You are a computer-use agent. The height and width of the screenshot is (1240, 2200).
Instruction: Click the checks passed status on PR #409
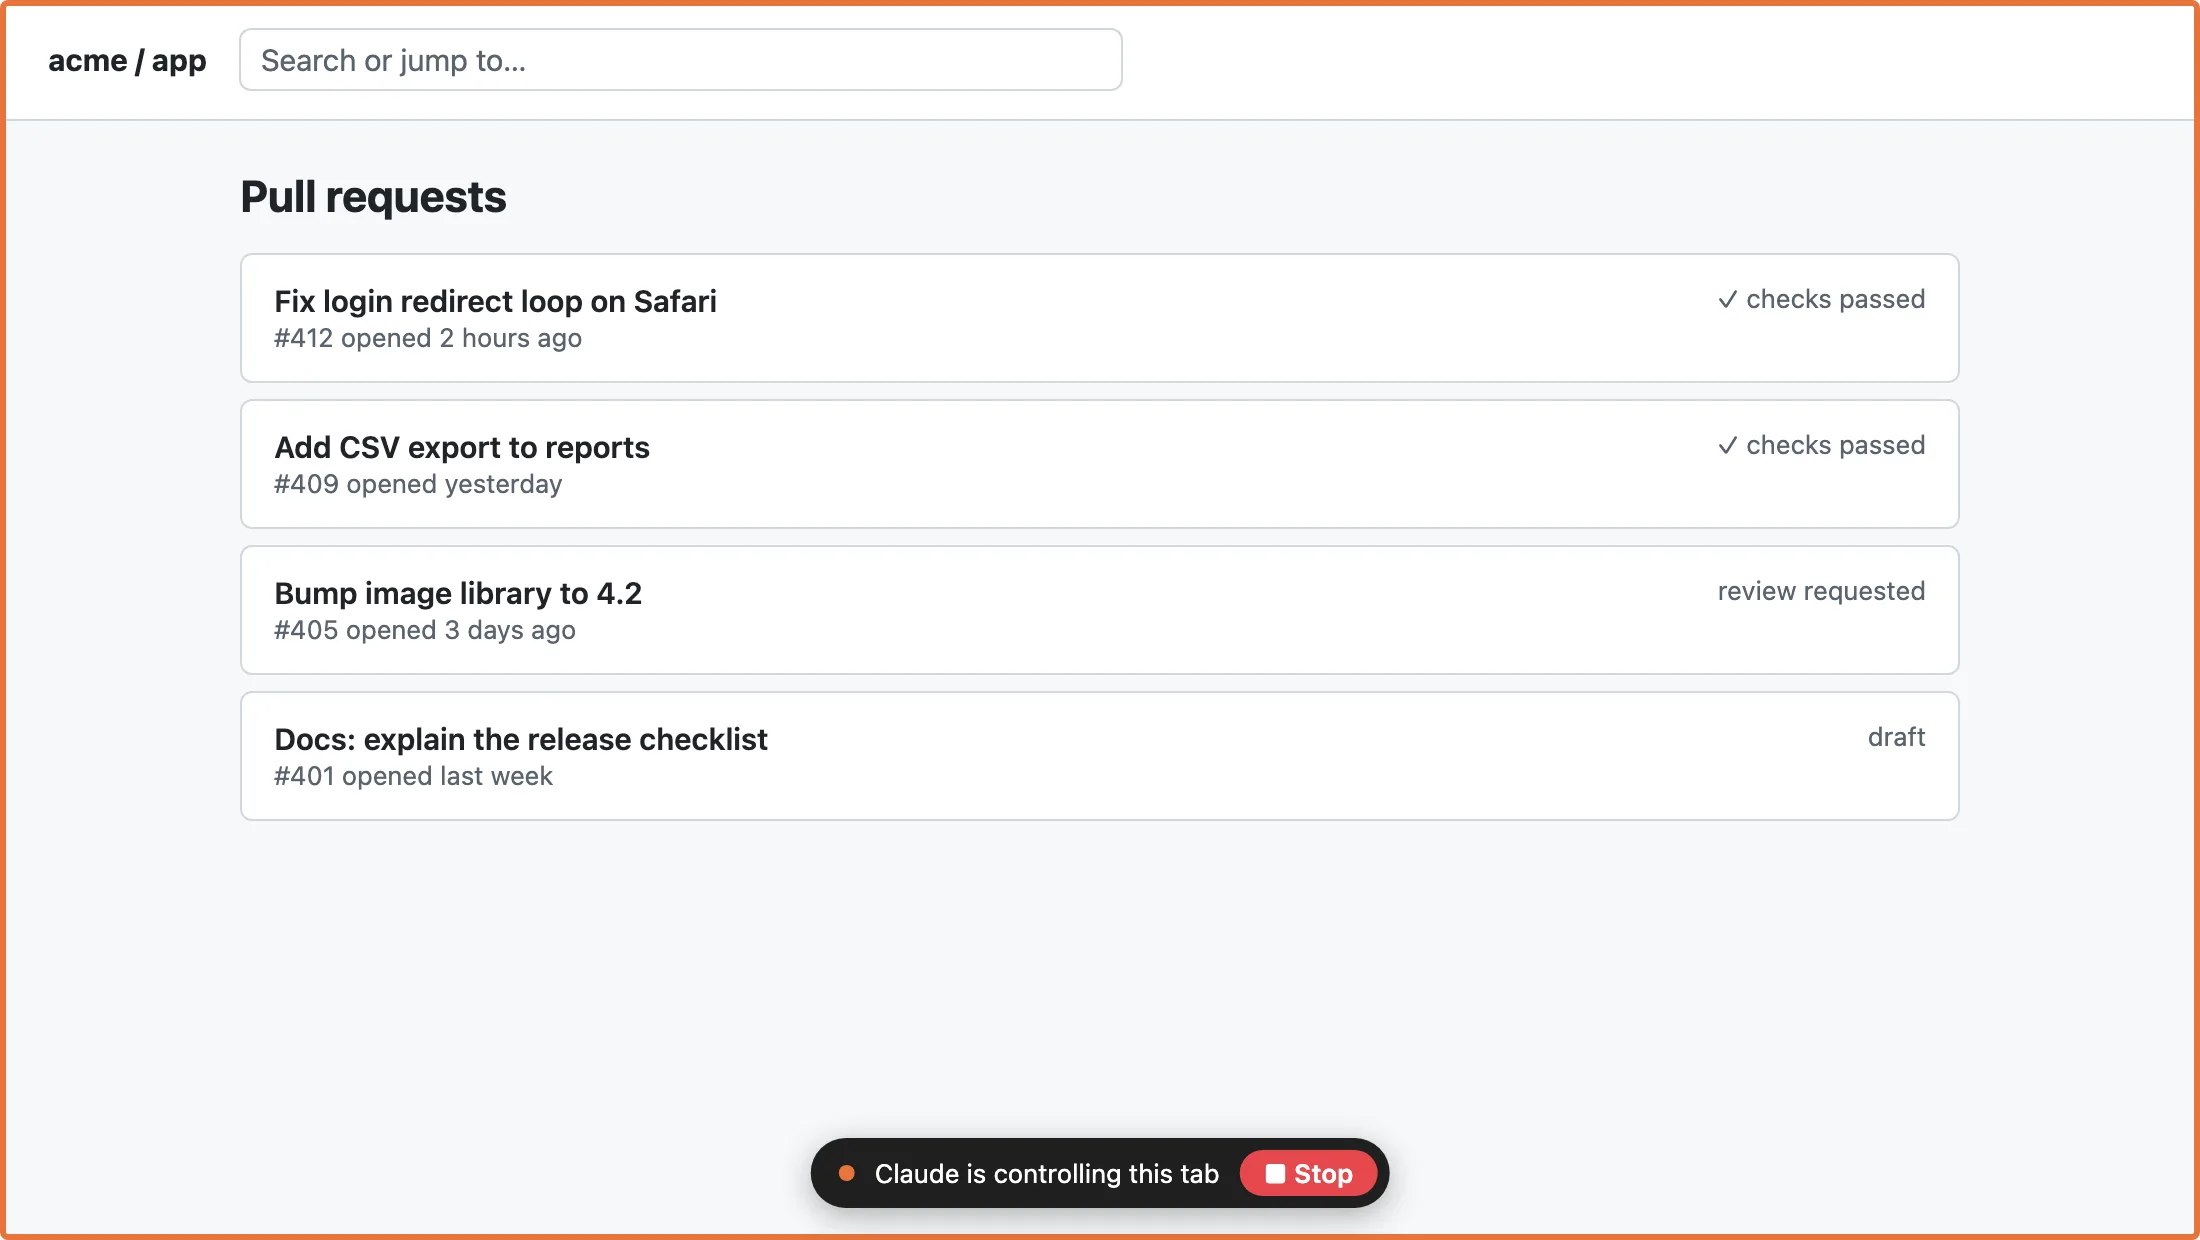click(1821, 445)
